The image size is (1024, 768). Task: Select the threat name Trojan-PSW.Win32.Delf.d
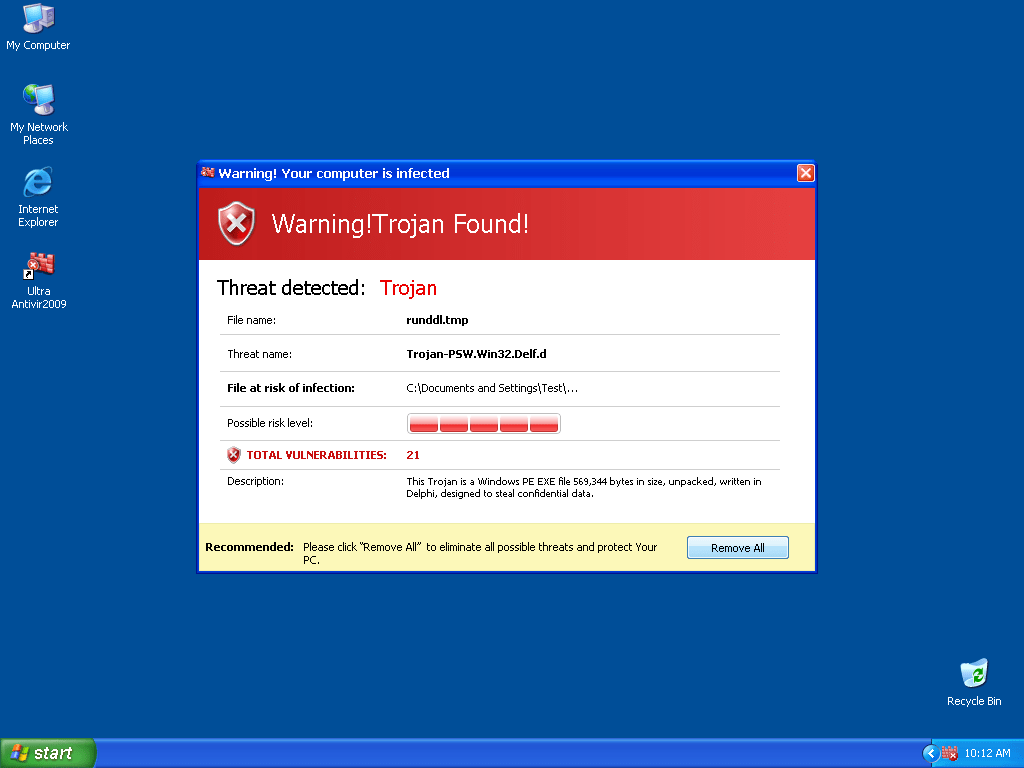point(476,354)
